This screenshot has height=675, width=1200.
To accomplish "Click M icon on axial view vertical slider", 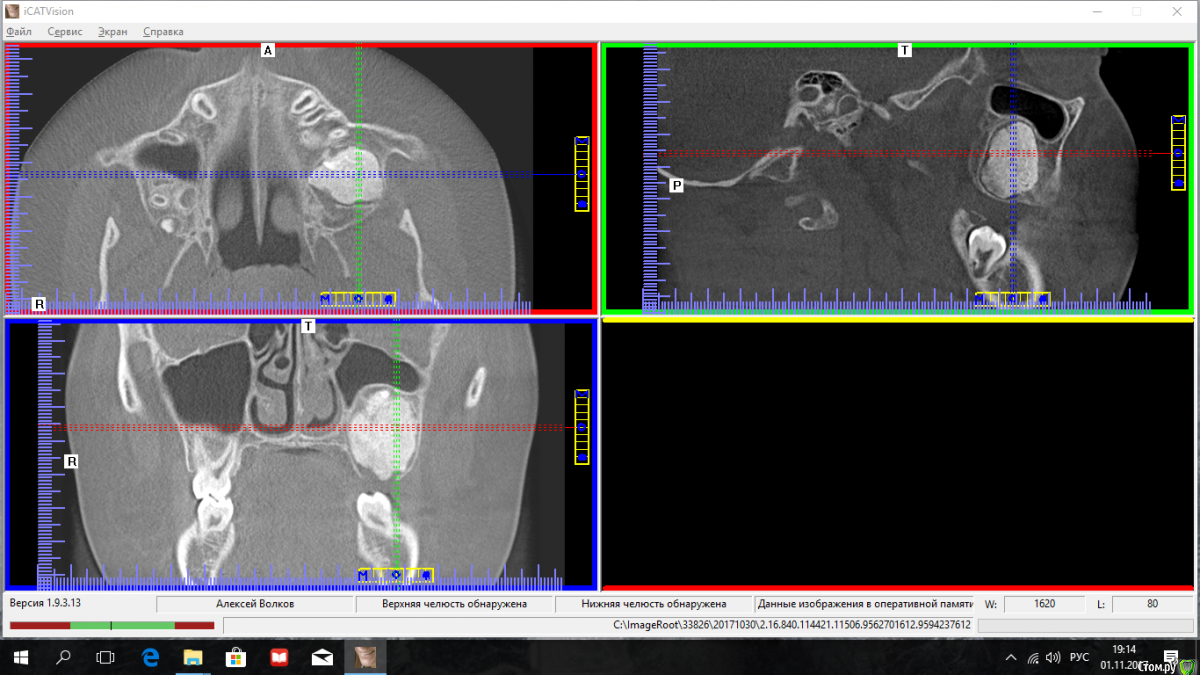I will point(582,143).
